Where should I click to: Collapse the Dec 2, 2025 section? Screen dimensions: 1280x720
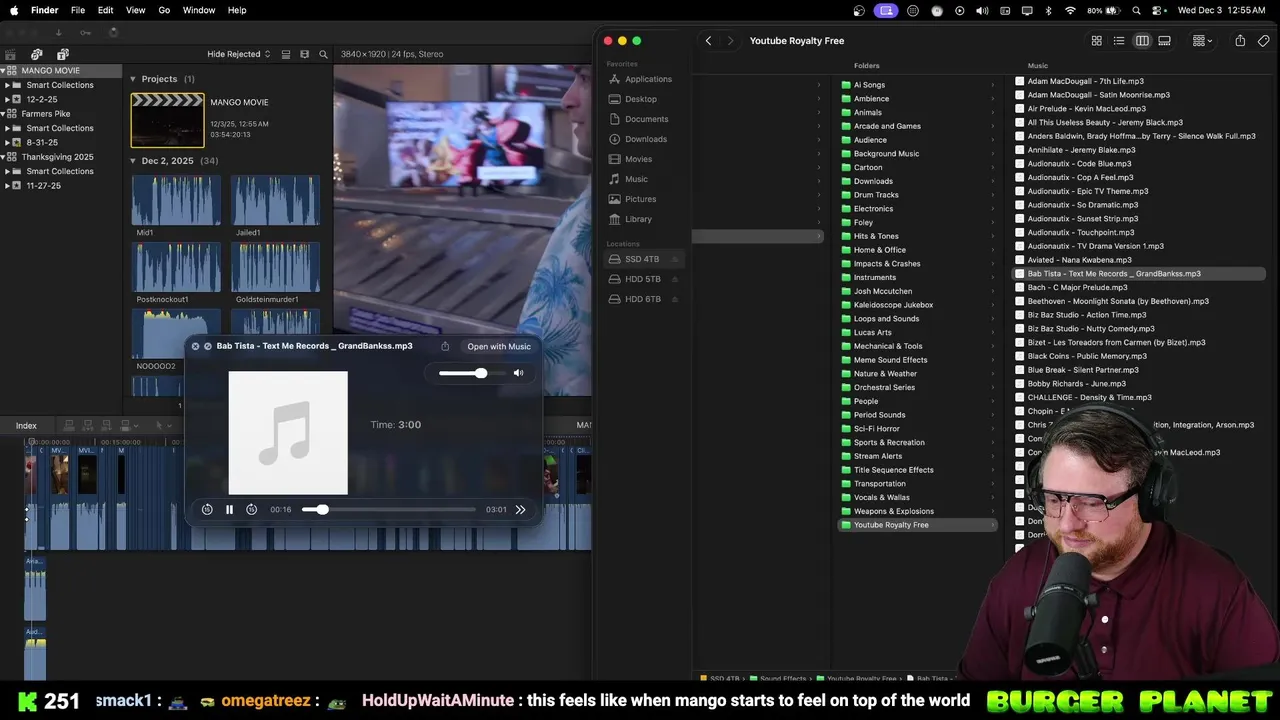click(x=133, y=161)
